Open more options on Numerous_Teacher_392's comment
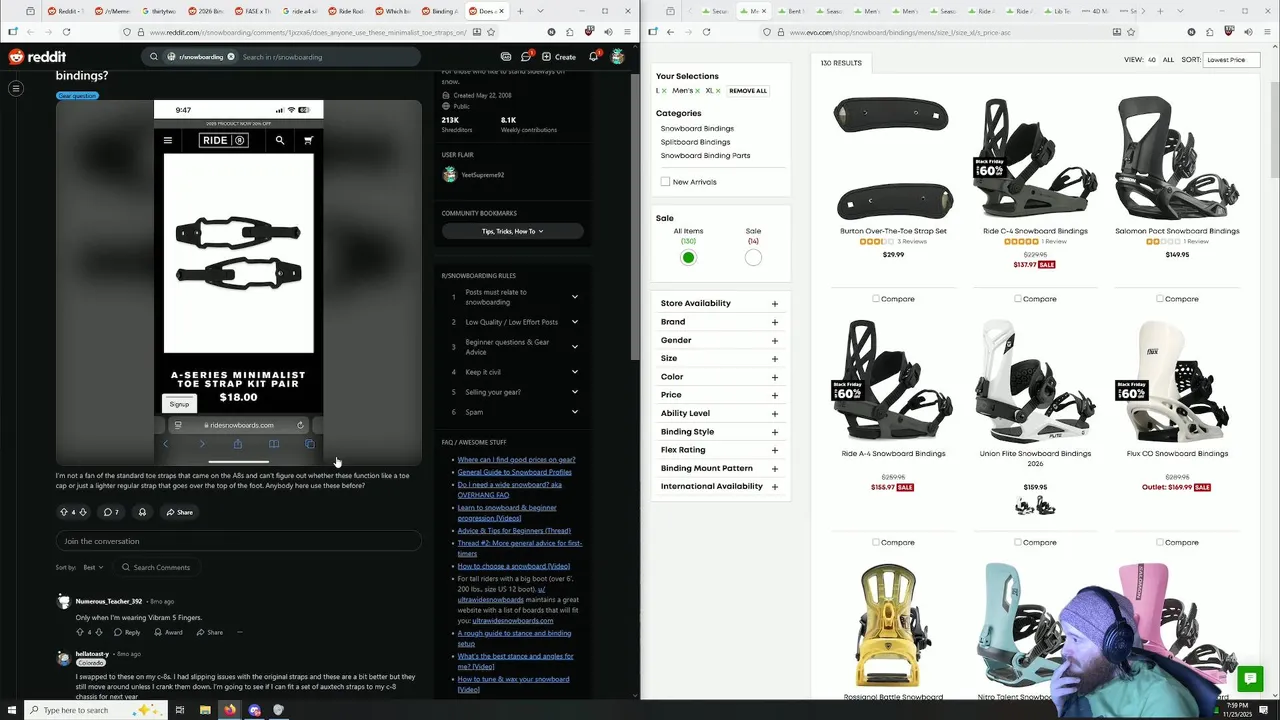Viewport: 1280px width, 720px height. pyautogui.click(x=240, y=632)
